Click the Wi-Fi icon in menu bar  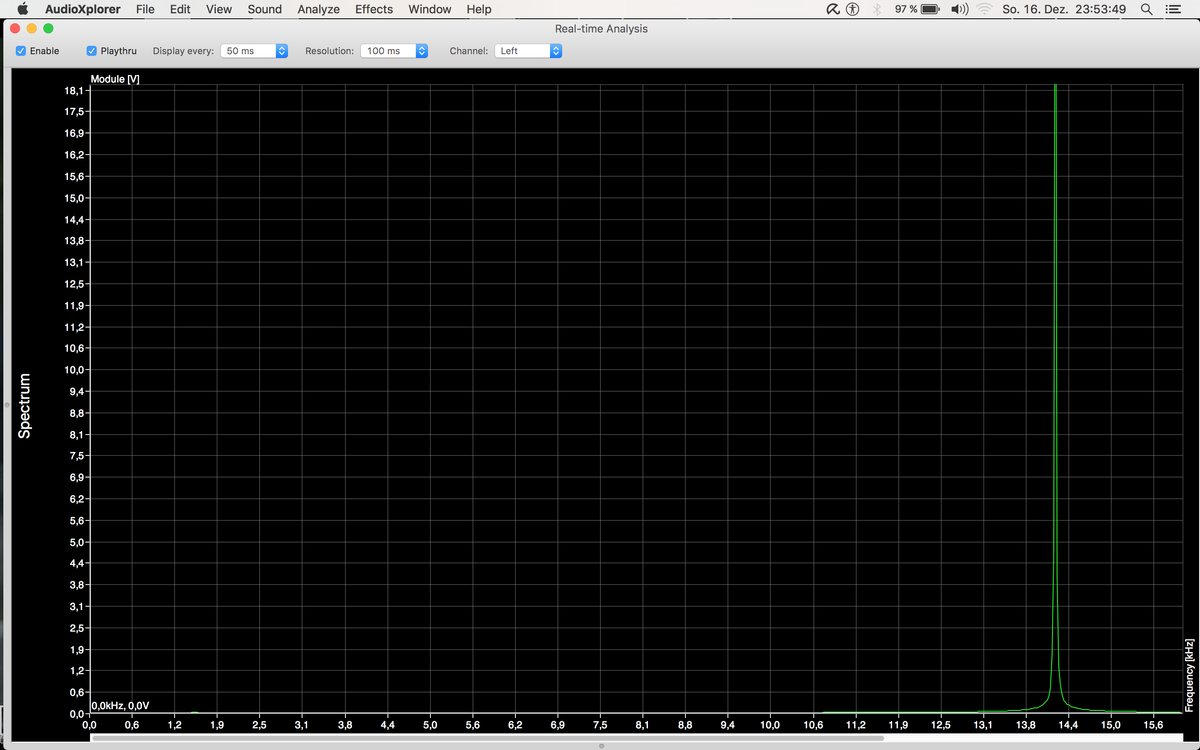click(x=984, y=9)
